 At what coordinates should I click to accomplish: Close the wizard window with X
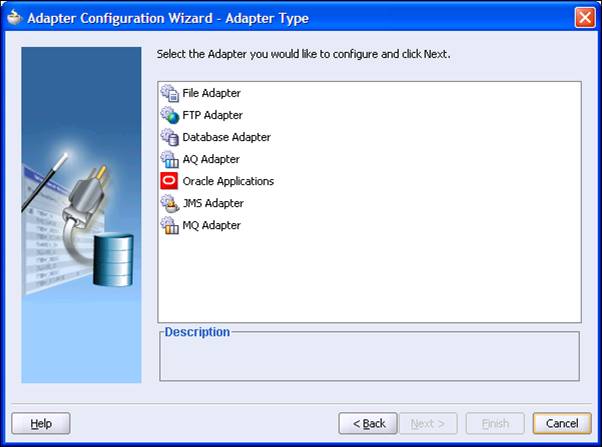click(x=585, y=18)
